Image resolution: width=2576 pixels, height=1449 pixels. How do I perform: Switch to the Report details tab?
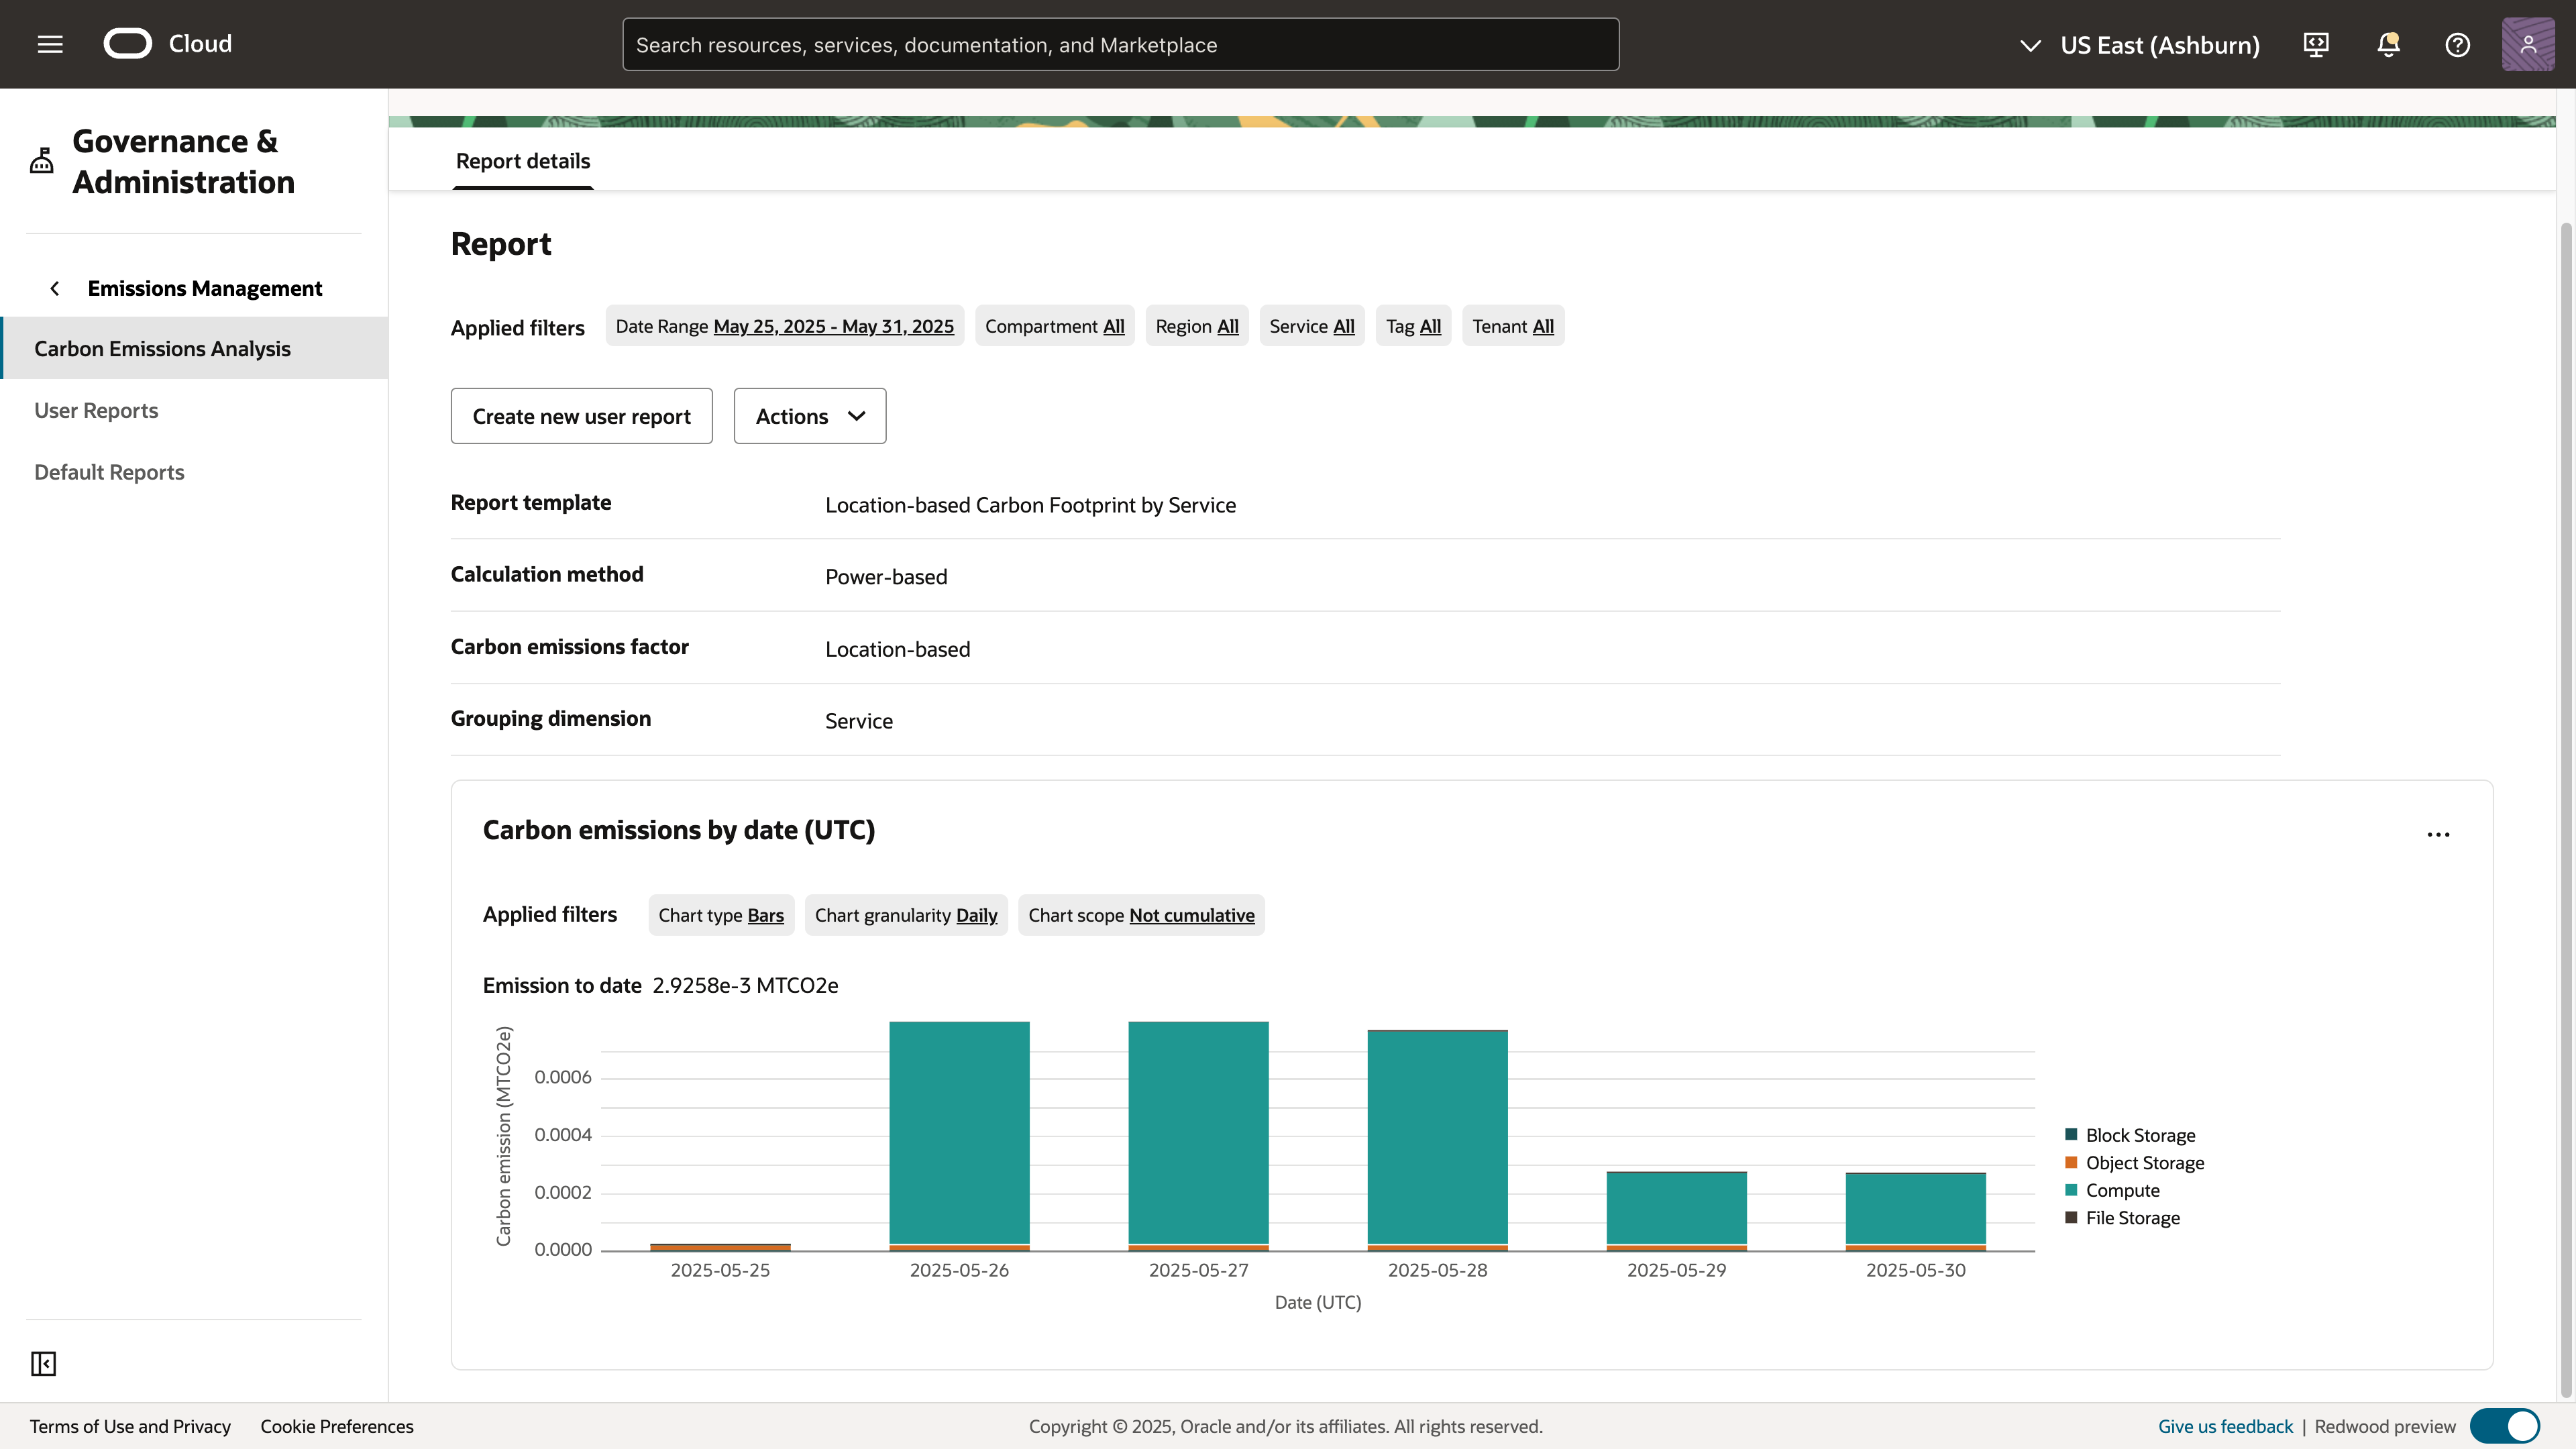pyautogui.click(x=522, y=161)
